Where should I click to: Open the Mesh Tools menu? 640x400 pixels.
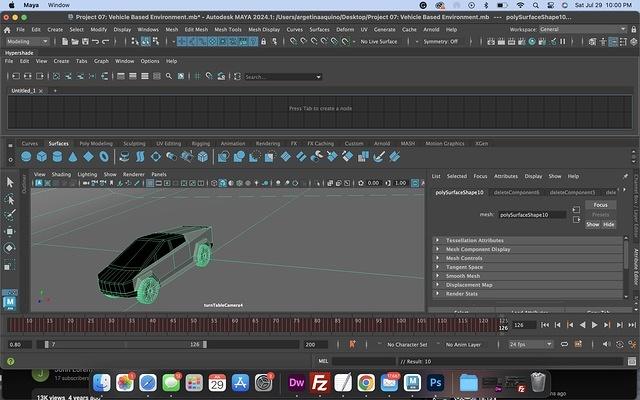pos(228,29)
